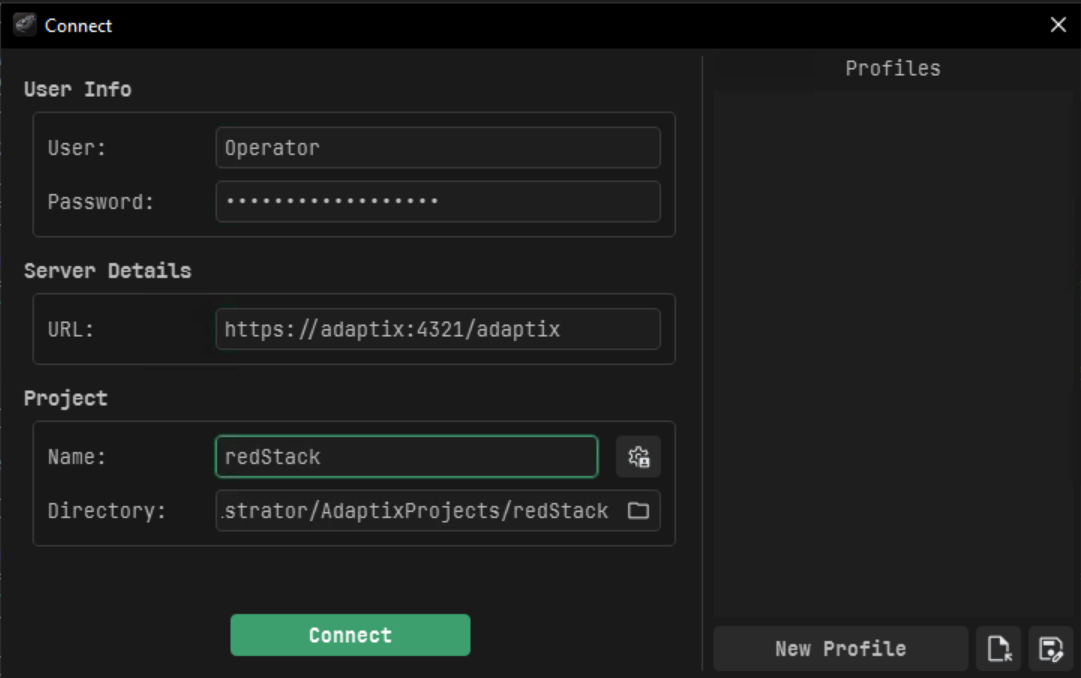
Task: Close the Connect dialog window
Action: (1058, 25)
